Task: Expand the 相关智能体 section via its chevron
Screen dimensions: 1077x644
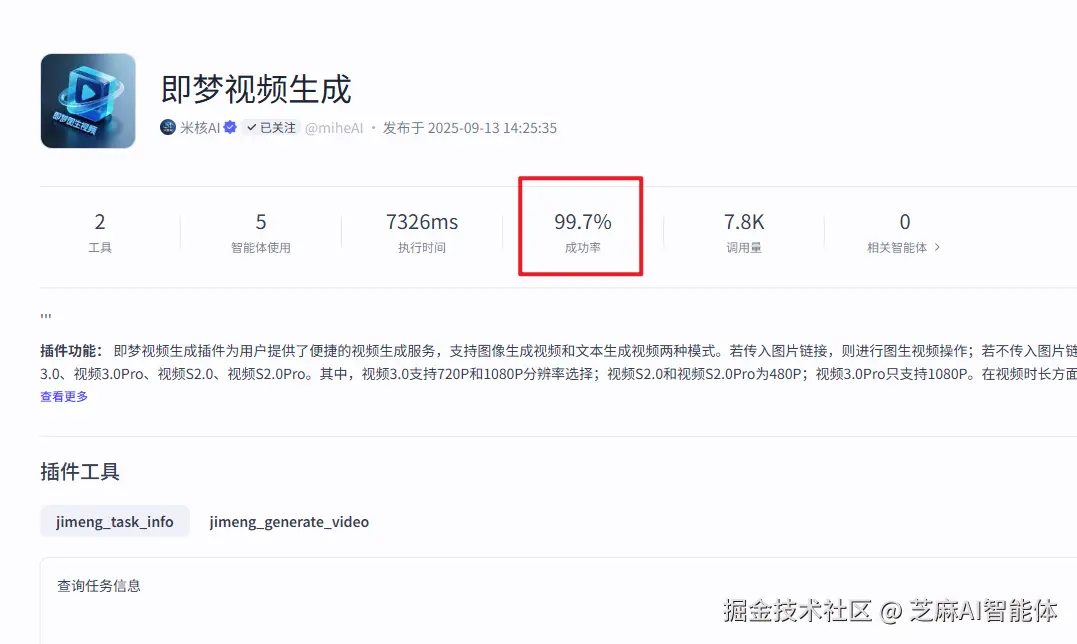Action: (x=937, y=247)
